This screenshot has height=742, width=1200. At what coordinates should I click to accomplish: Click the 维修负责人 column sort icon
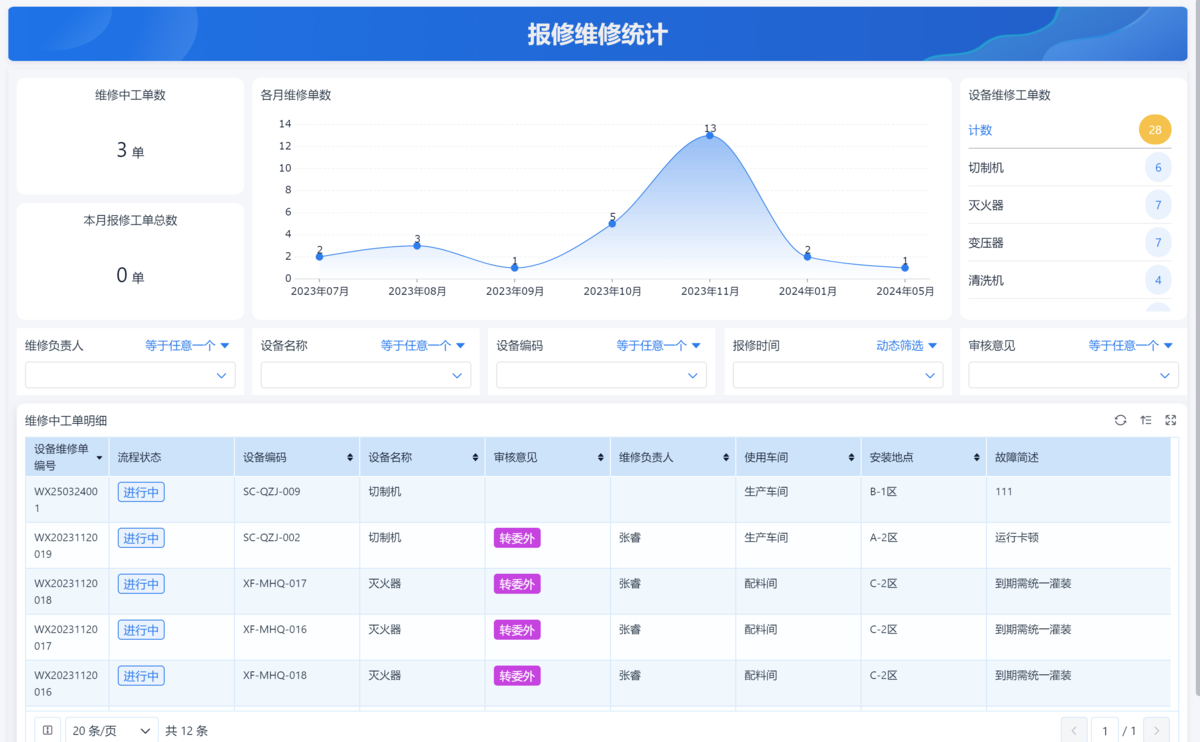(x=726, y=457)
